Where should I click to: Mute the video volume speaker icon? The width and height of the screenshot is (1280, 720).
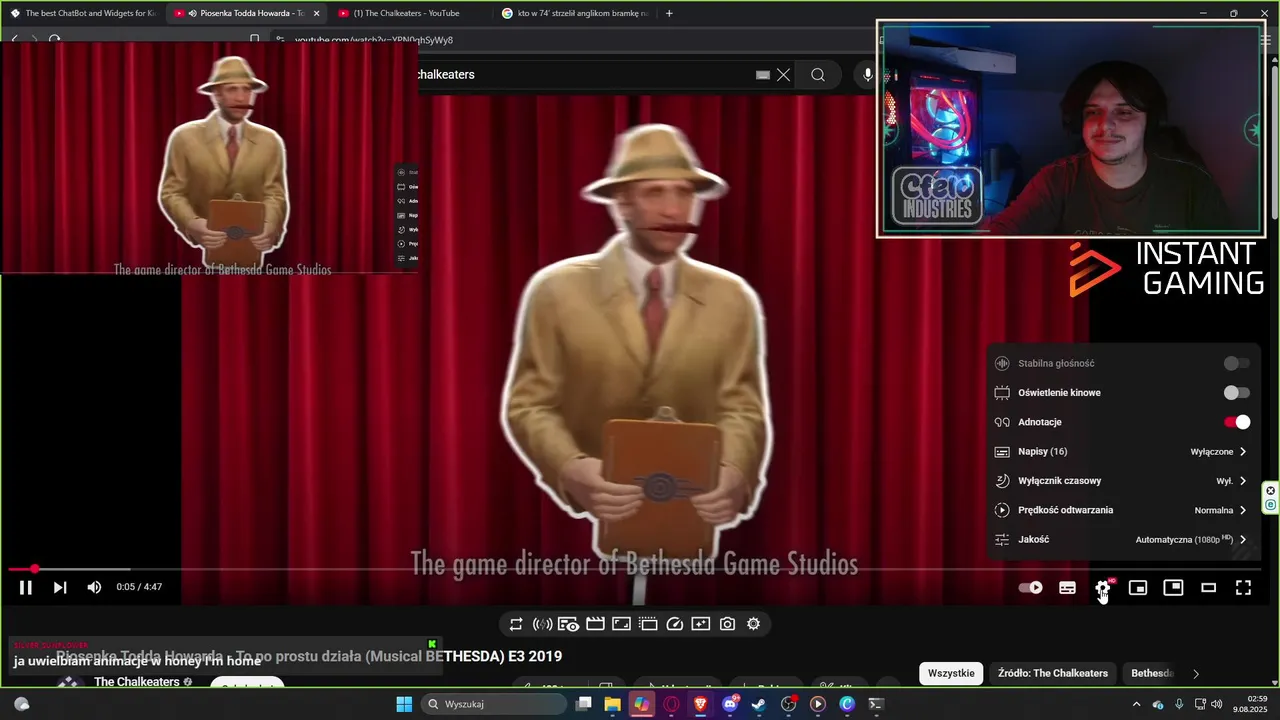click(x=94, y=588)
